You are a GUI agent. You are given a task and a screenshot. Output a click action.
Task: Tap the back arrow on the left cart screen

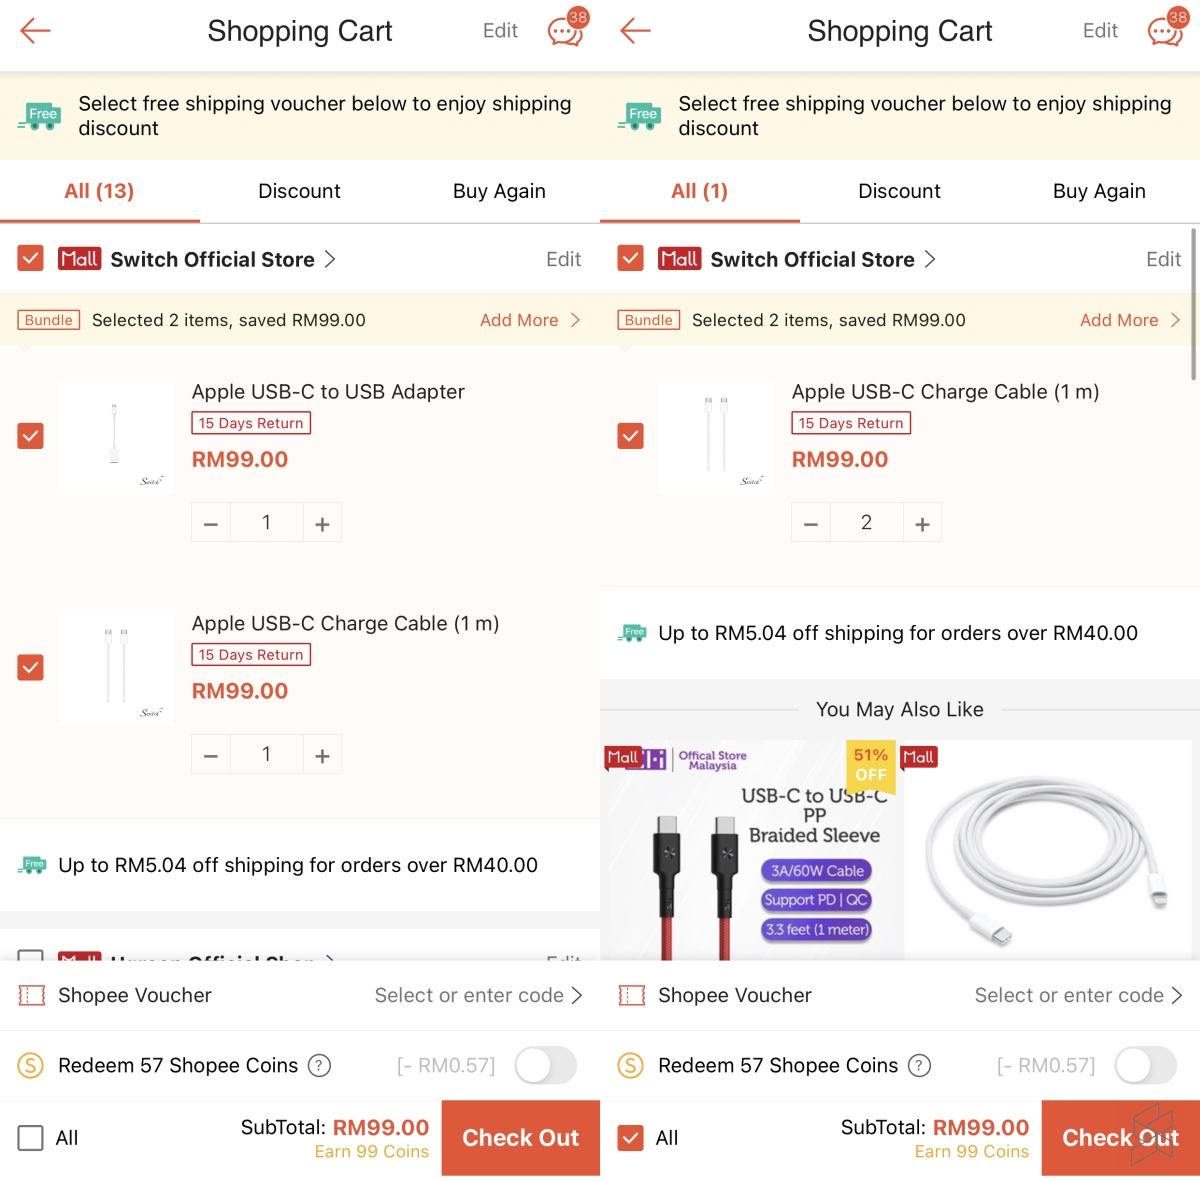pos(35,31)
